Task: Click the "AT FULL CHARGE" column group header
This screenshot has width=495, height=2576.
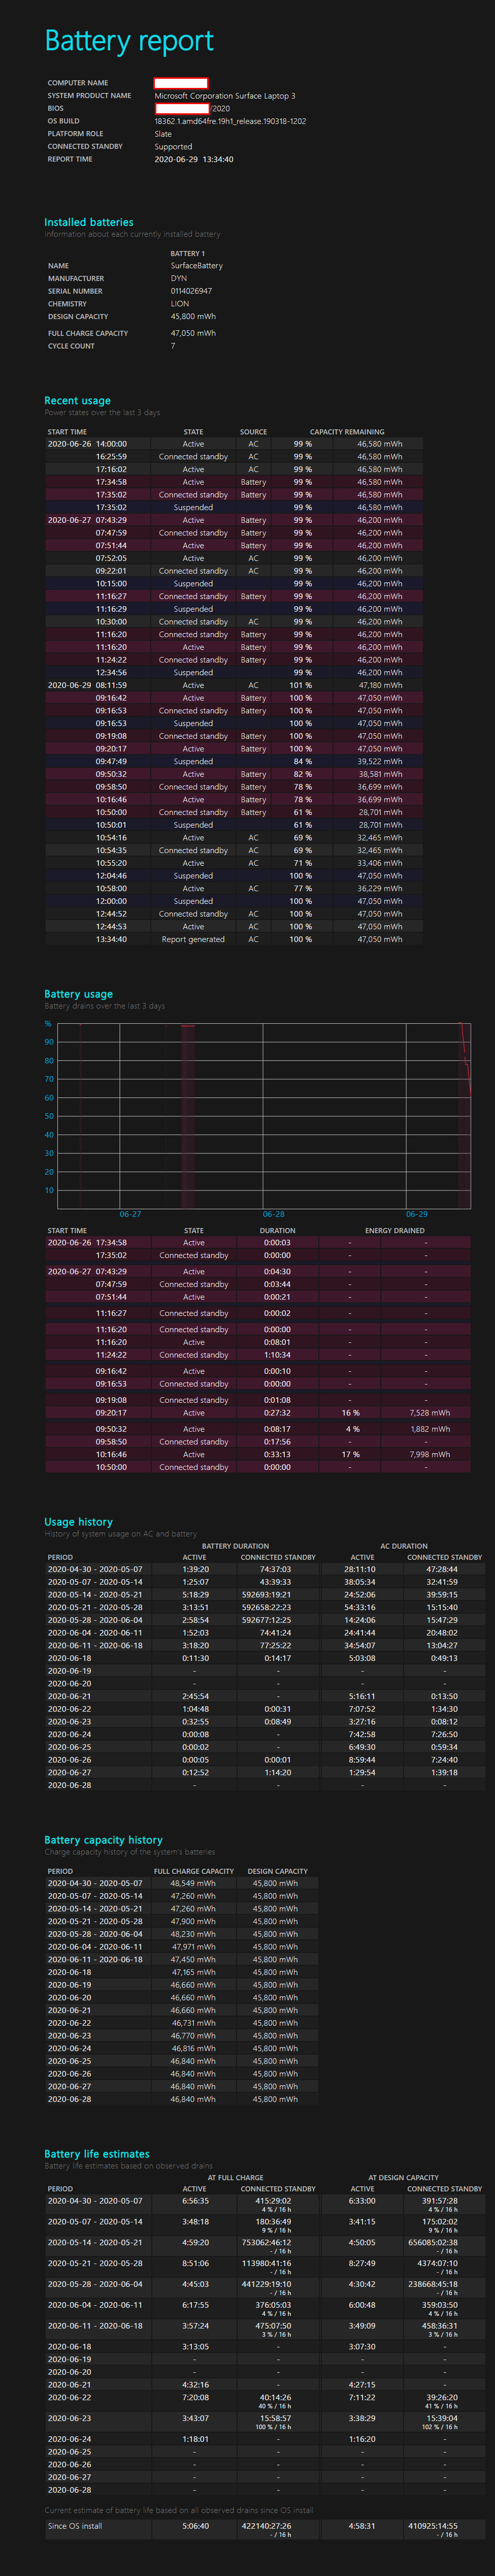Action: 235,2178
